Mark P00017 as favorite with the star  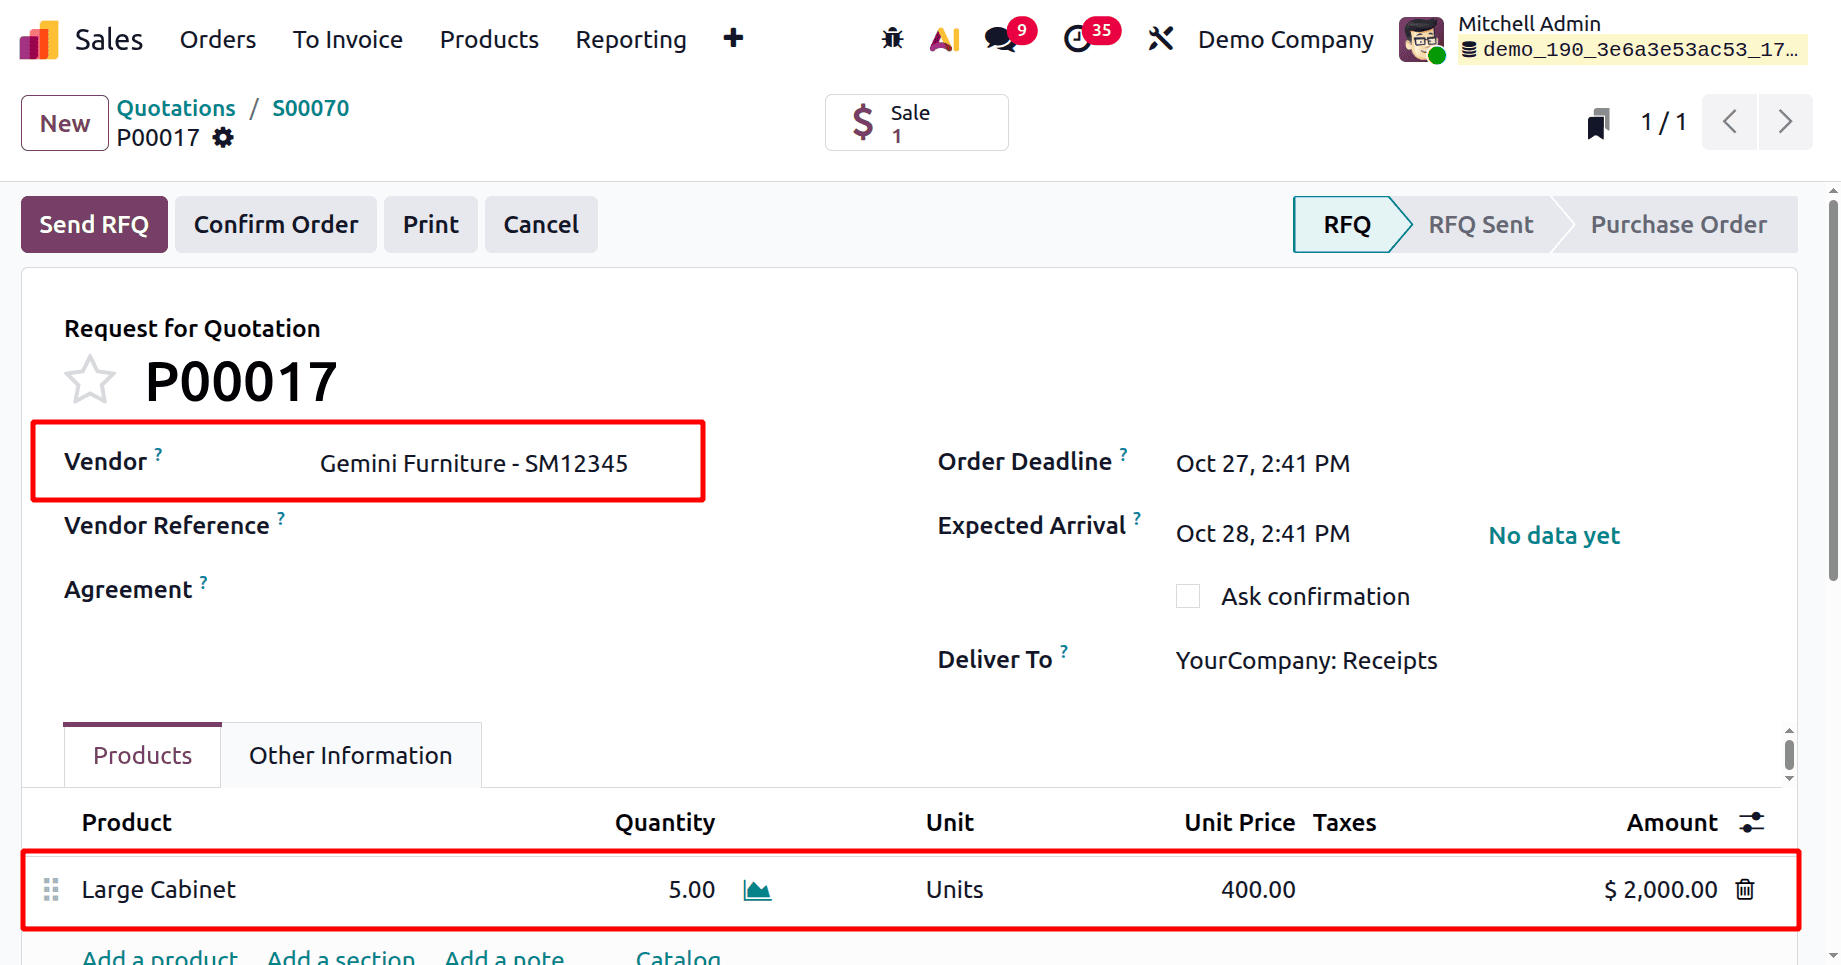pos(89,379)
